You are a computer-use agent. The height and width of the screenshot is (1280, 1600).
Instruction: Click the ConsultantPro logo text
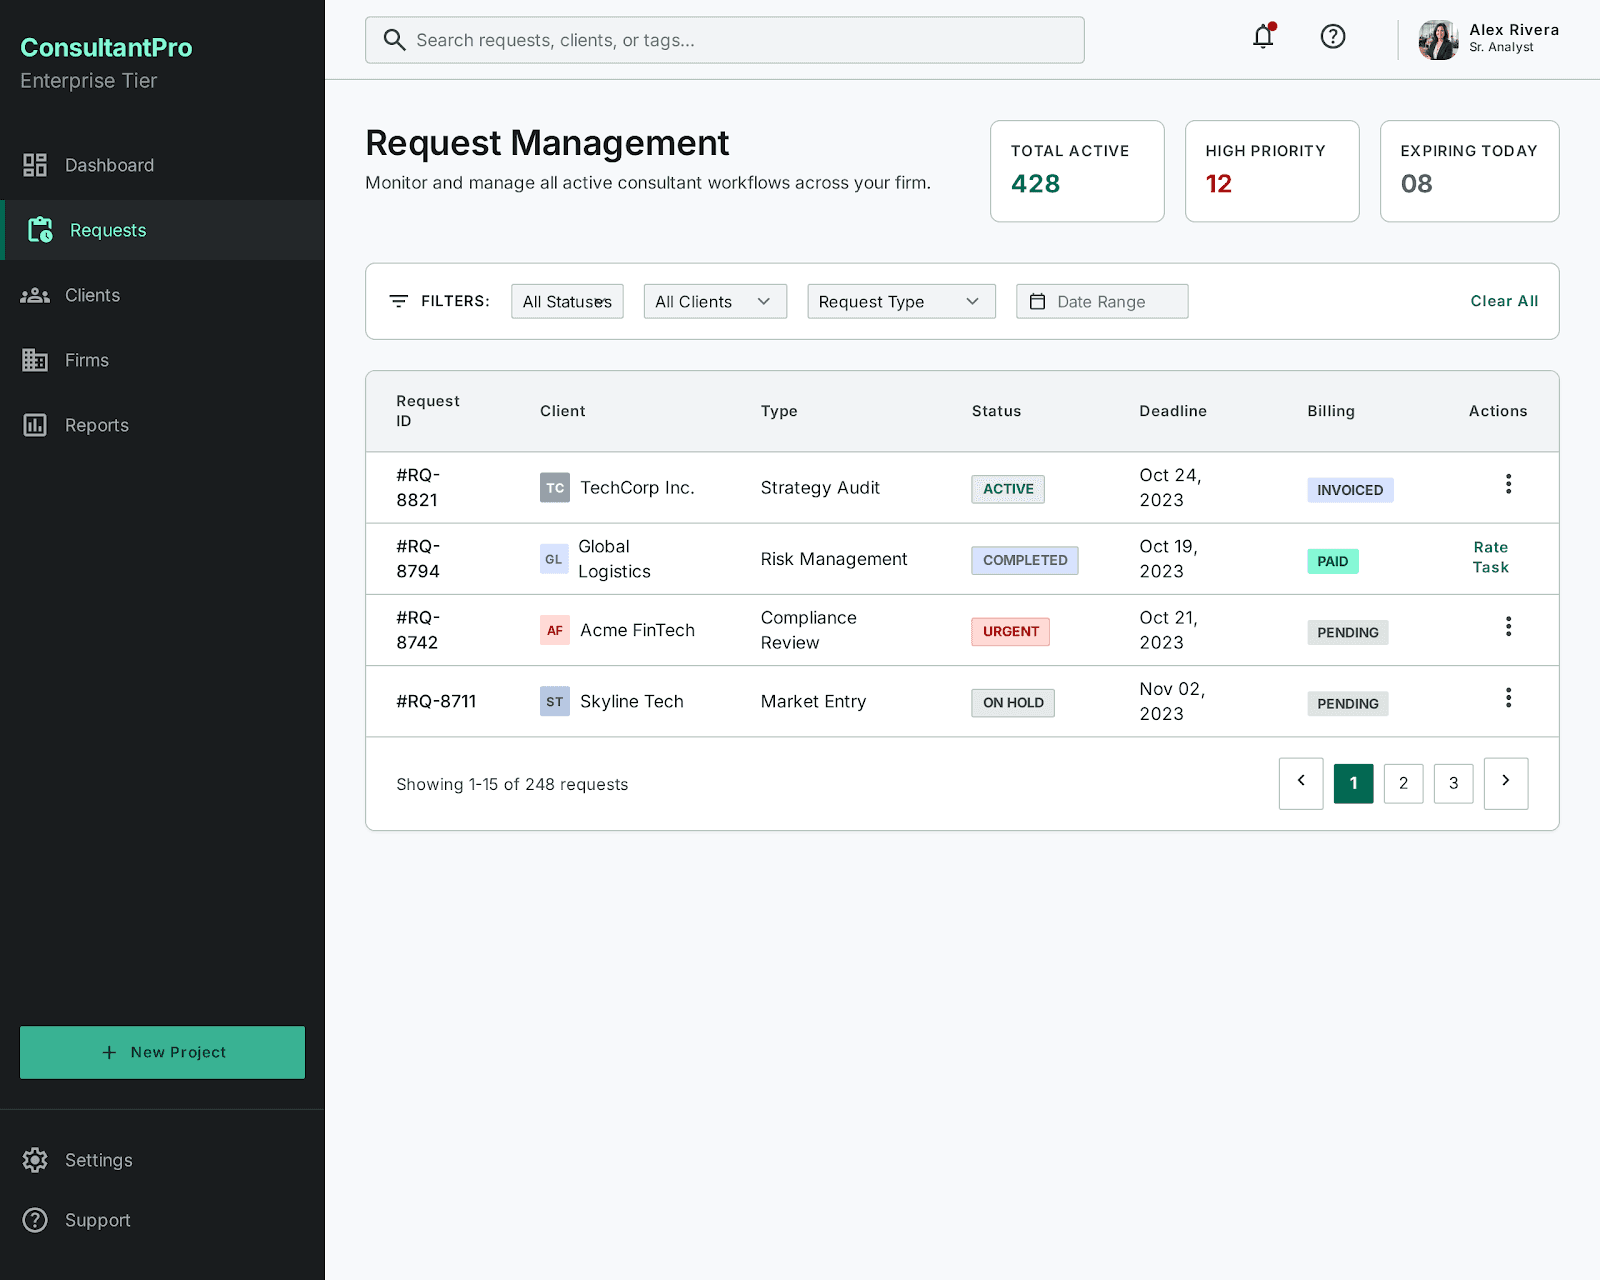(x=106, y=47)
